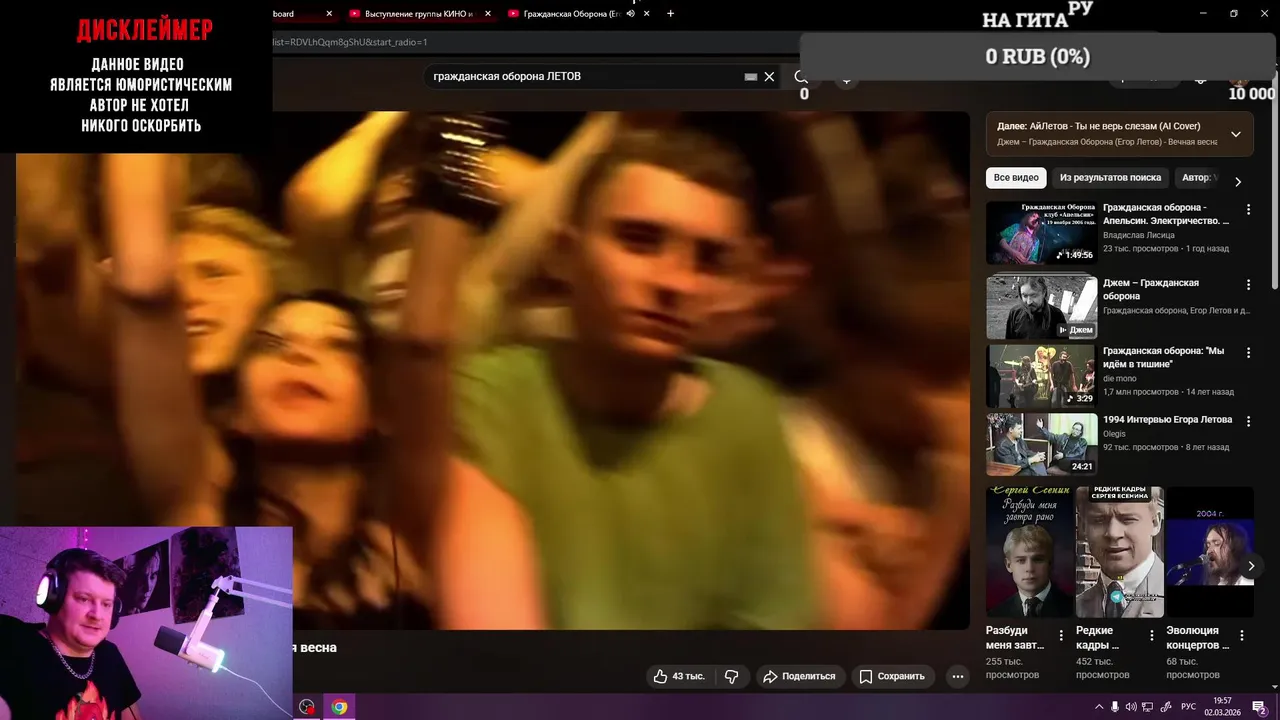Select the Автор filter chip
The height and width of the screenshot is (720, 1280).
pyautogui.click(x=1198, y=178)
